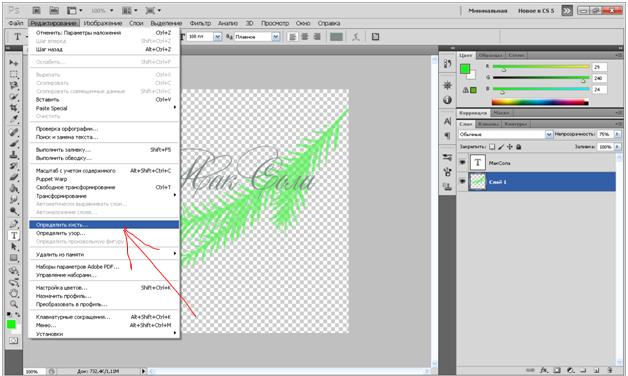Viewport: 628px width, 376px height.
Task: Click the warp text icon
Action: (356, 37)
